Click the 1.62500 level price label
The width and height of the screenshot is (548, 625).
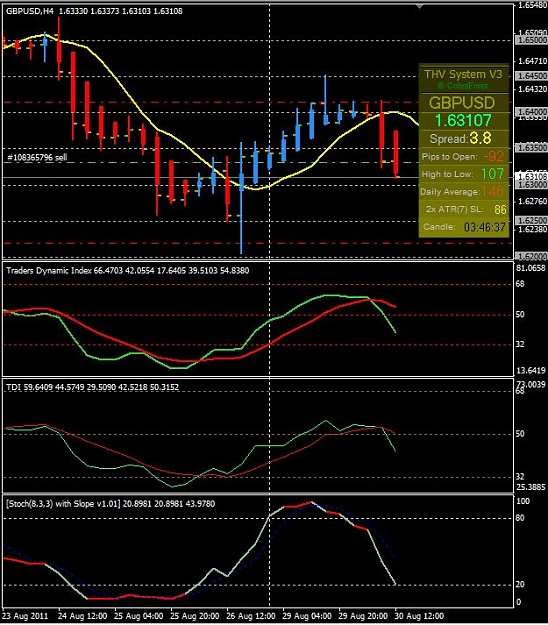[x=531, y=220]
